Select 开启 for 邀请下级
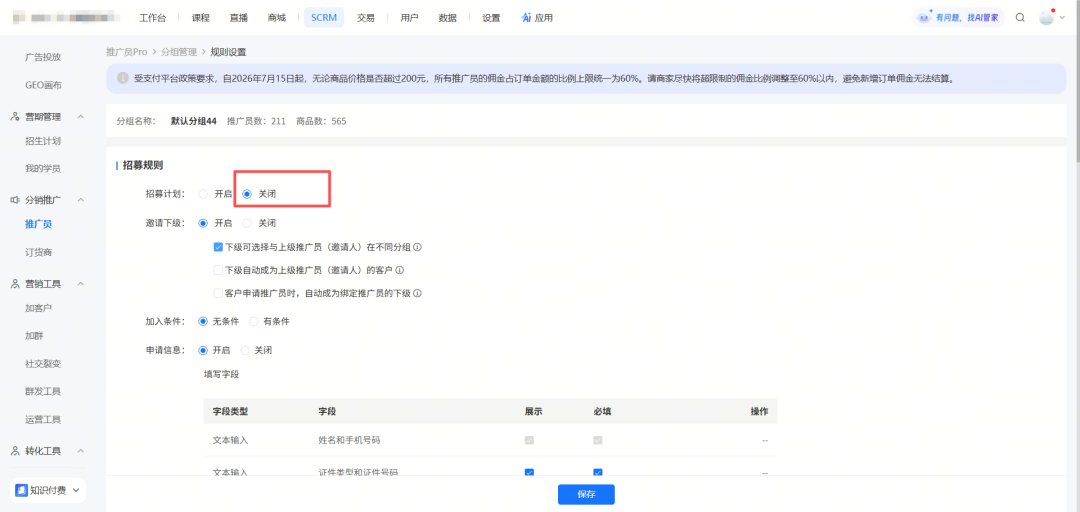 pyautogui.click(x=202, y=223)
